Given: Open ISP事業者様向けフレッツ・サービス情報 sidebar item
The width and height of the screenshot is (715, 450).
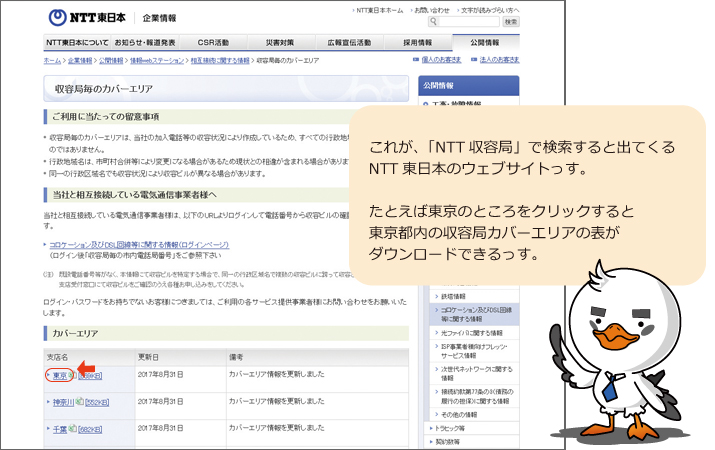Looking at the screenshot, I should 474,351.
